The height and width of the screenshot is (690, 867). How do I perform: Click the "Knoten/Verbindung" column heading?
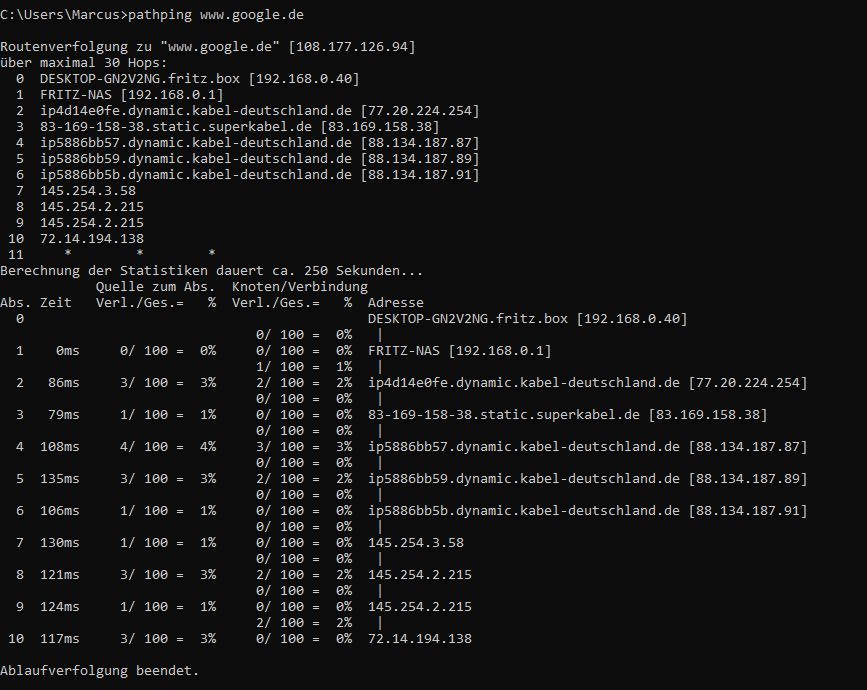point(299,287)
